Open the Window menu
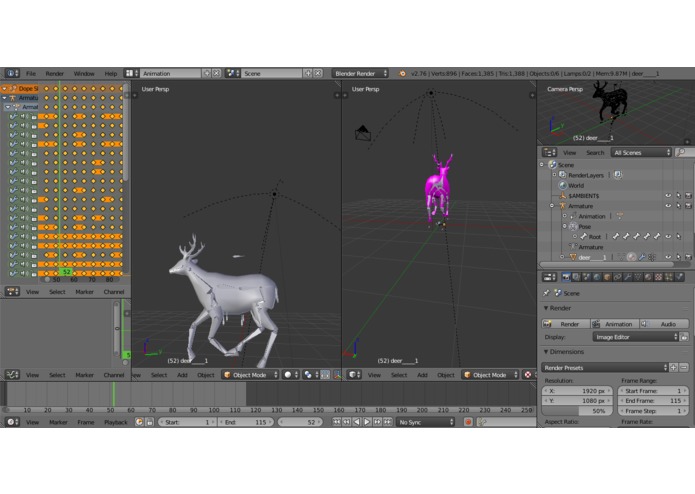Viewport: 695px width, 494px height. [x=84, y=73]
